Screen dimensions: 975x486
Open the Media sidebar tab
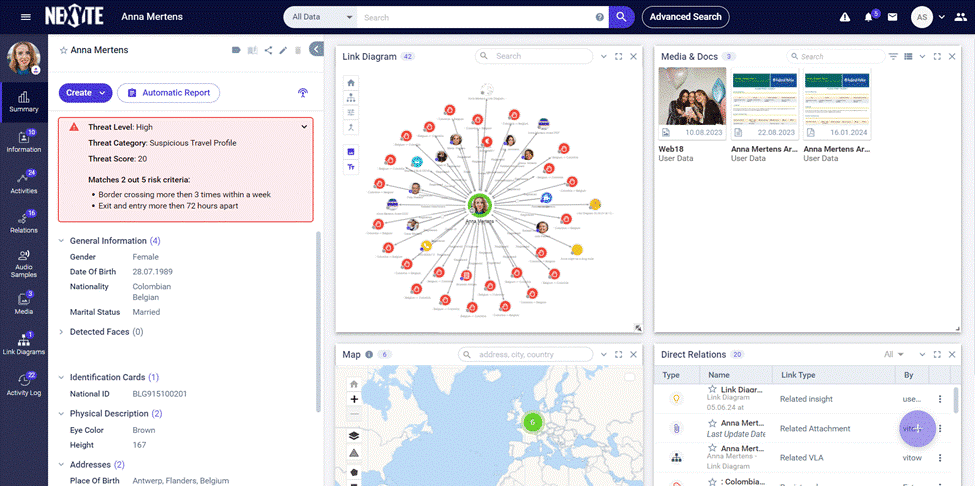click(24, 303)
